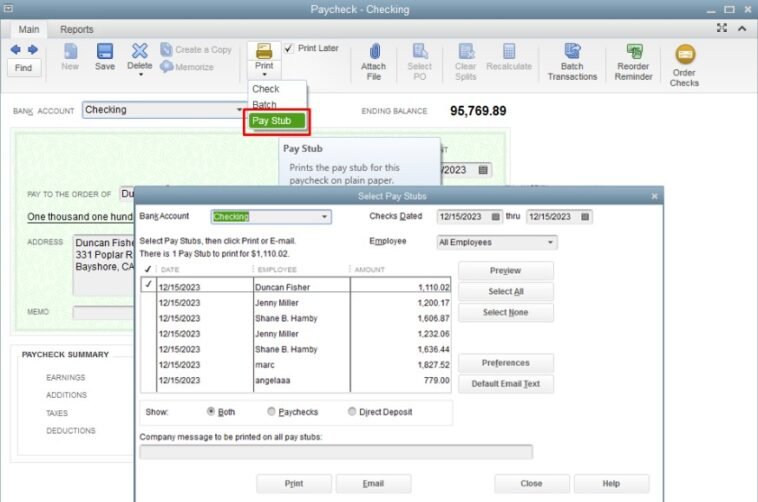
Task: Click the Select All button
Action: click(x=506, y=292)
